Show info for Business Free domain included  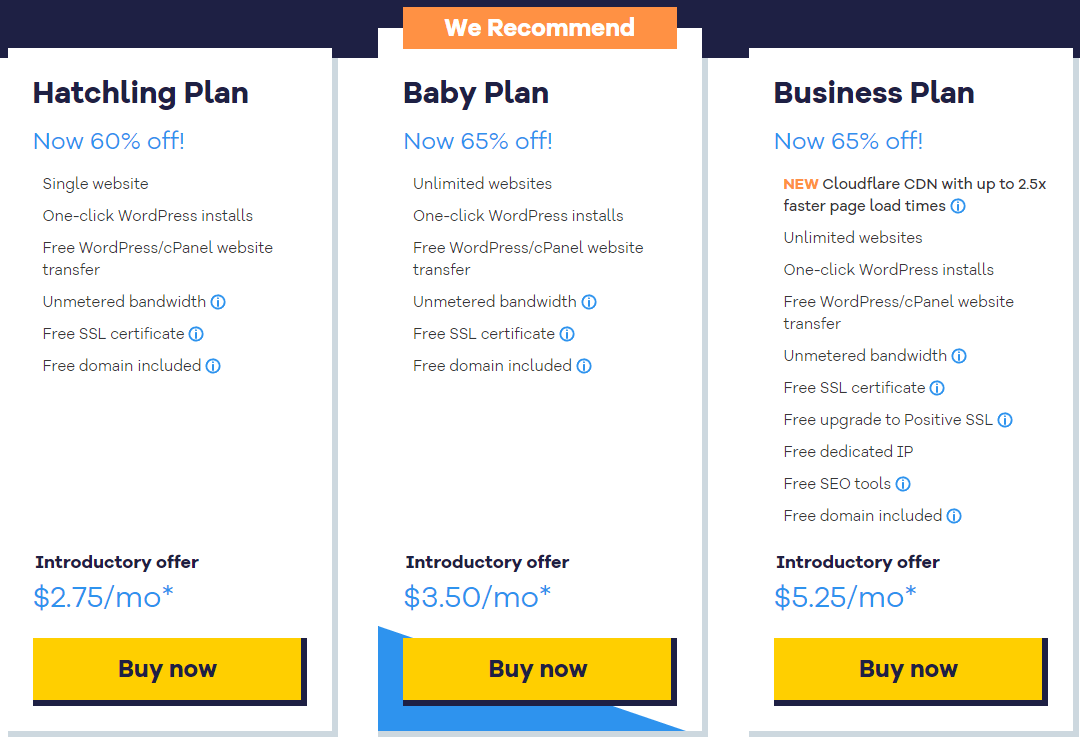954,516
